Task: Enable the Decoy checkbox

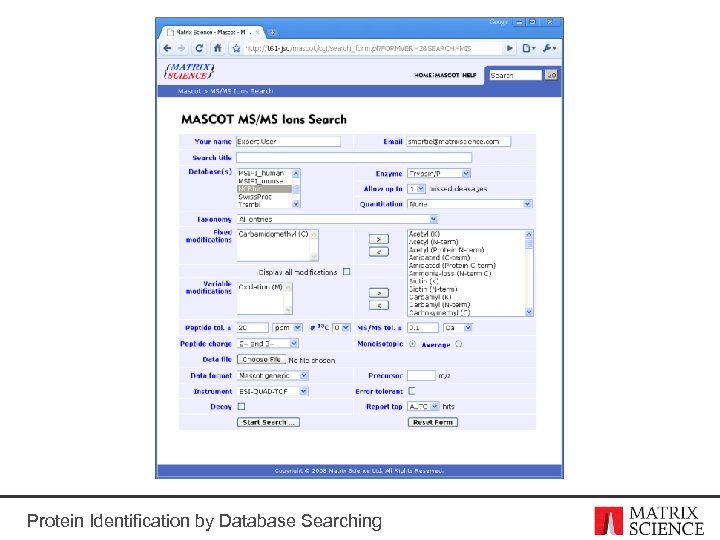Action: click(241, 406)
